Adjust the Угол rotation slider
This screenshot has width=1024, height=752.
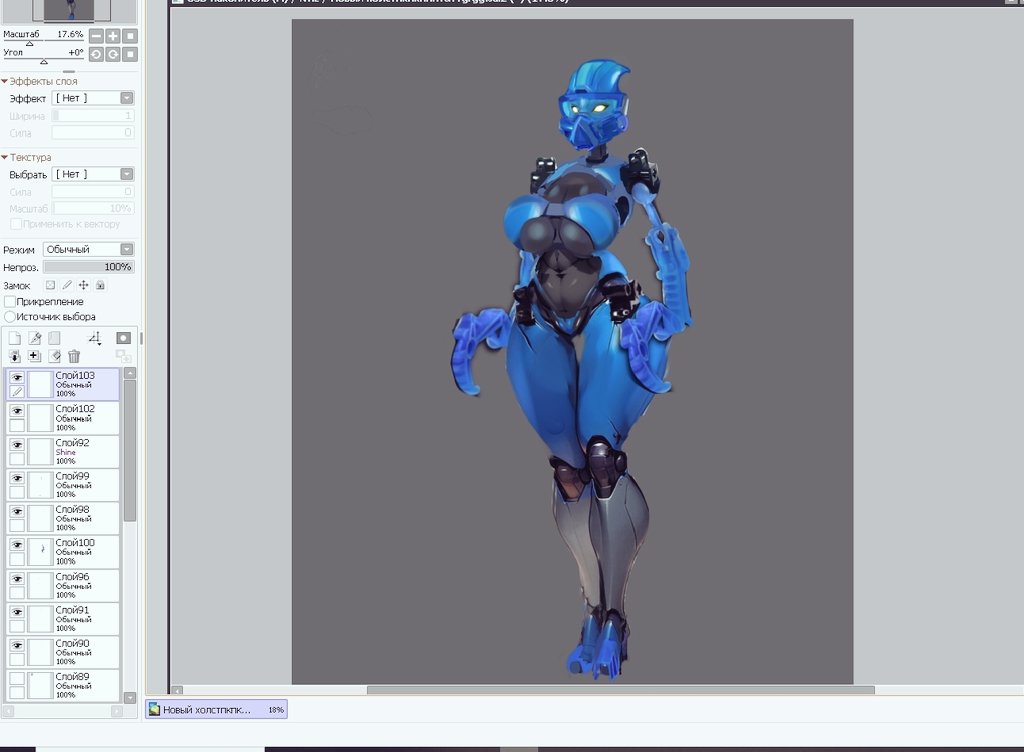point(44,61)
